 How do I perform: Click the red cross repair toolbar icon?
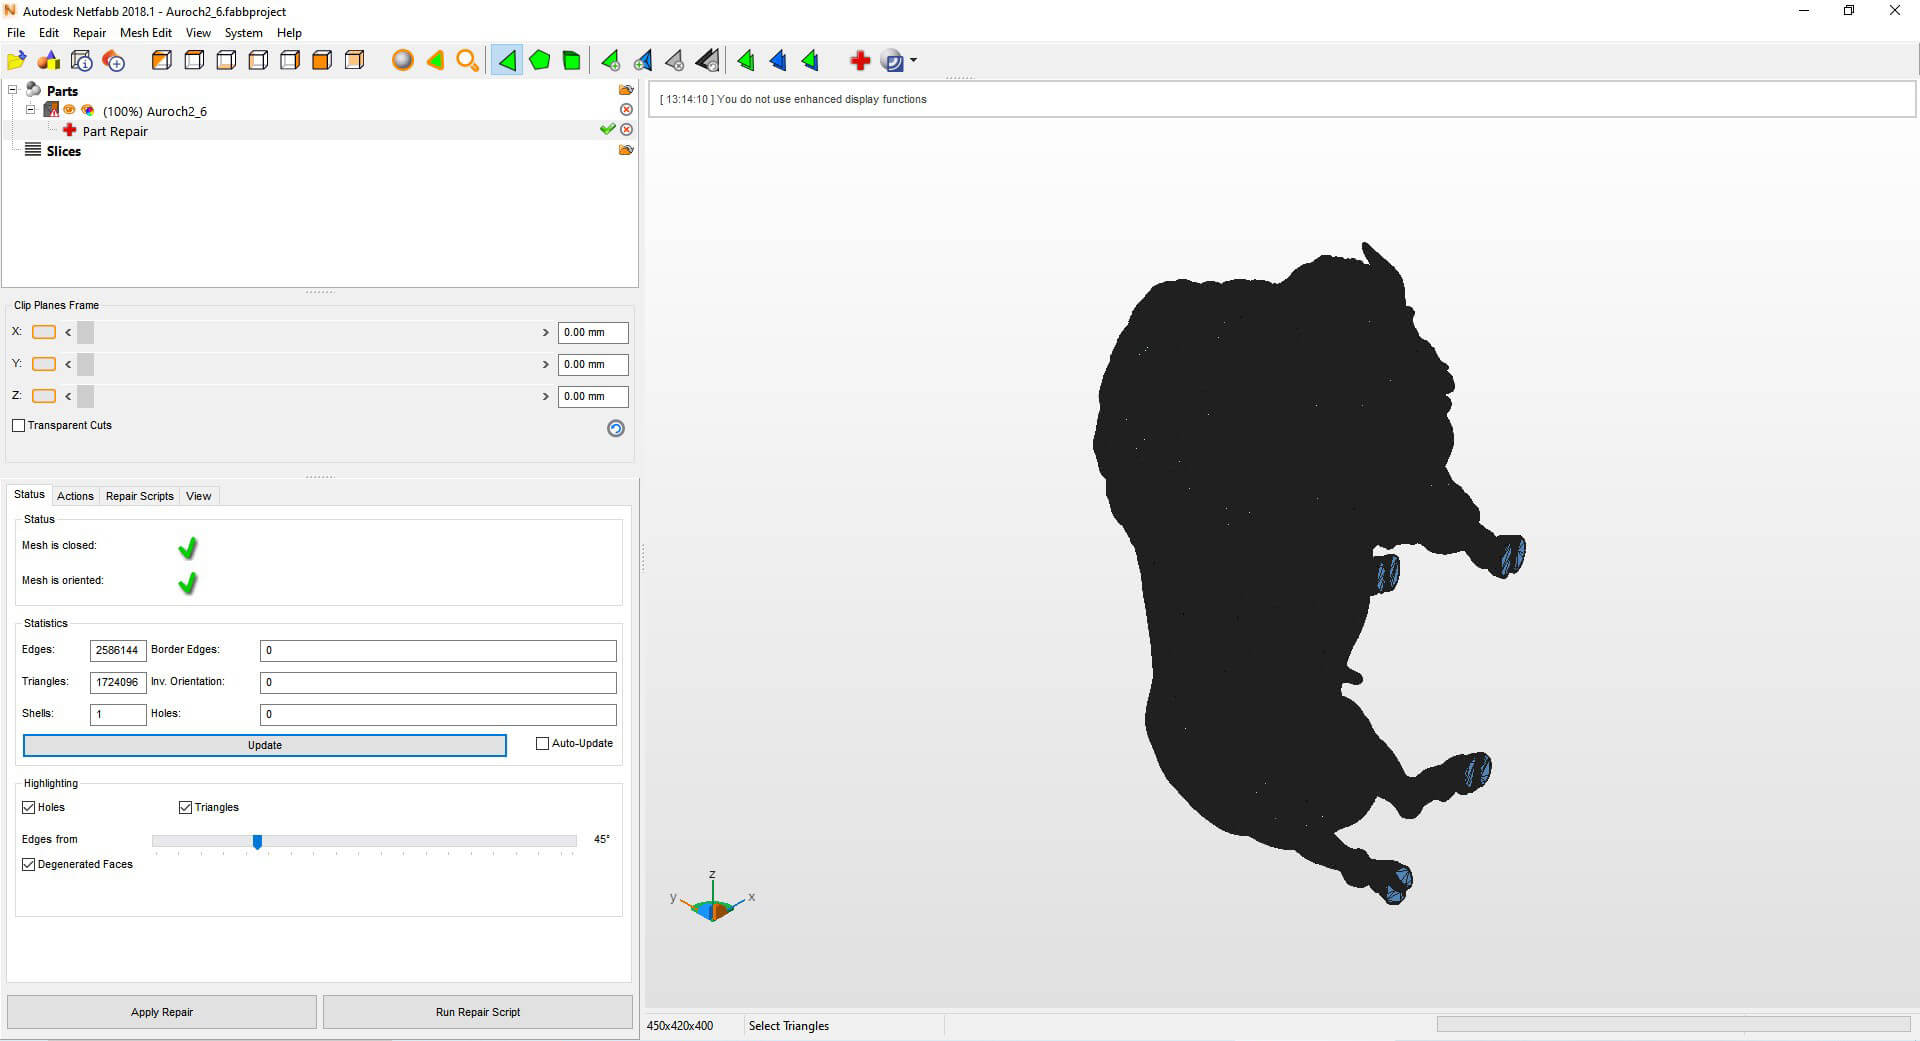point(860,61)
